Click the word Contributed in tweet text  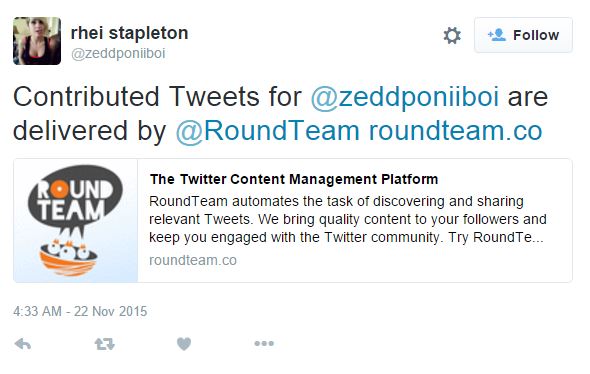(x=87, y=97)
